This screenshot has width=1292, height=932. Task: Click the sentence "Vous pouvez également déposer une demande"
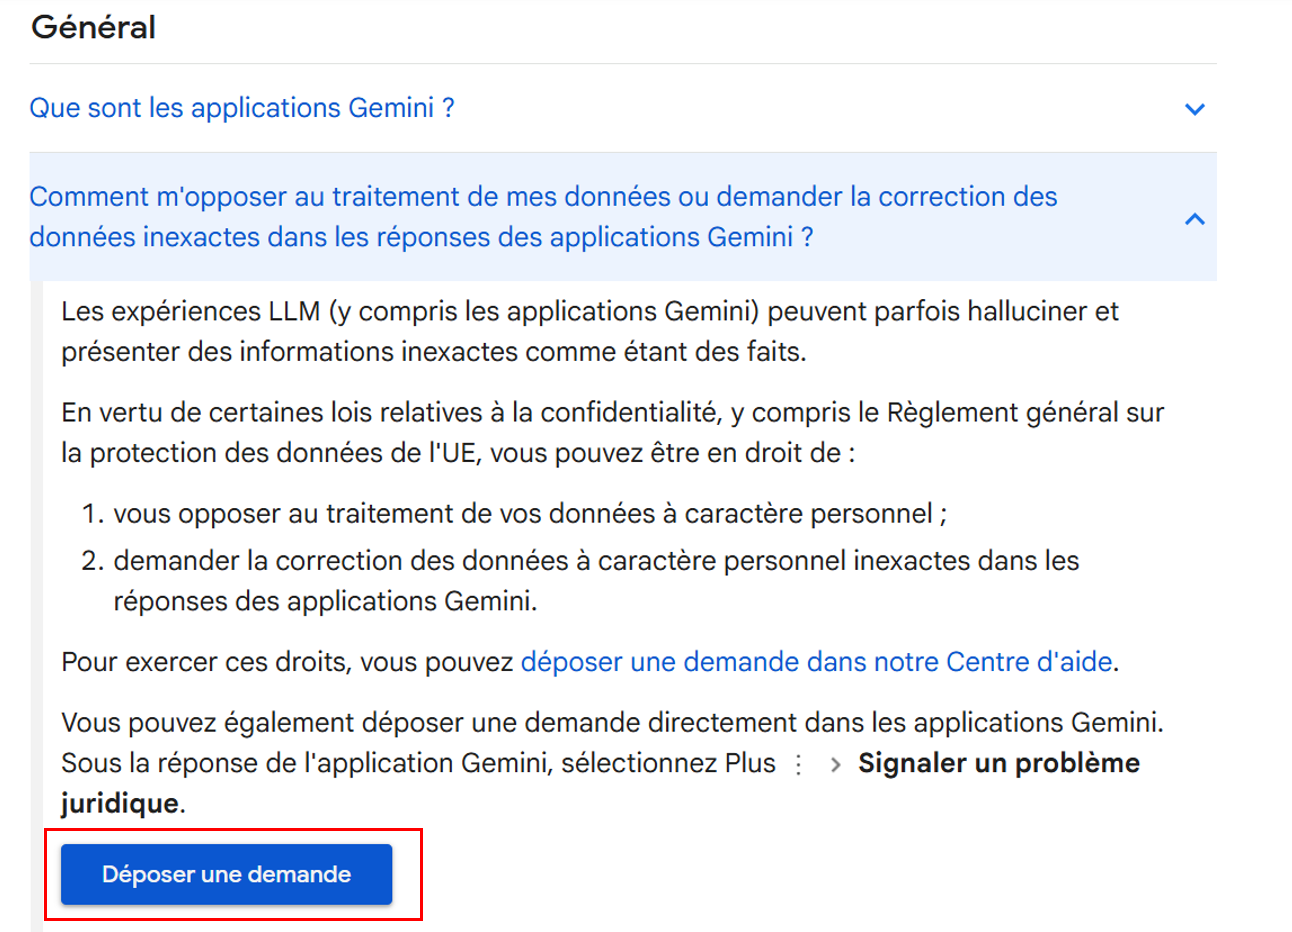pos(612,723)
